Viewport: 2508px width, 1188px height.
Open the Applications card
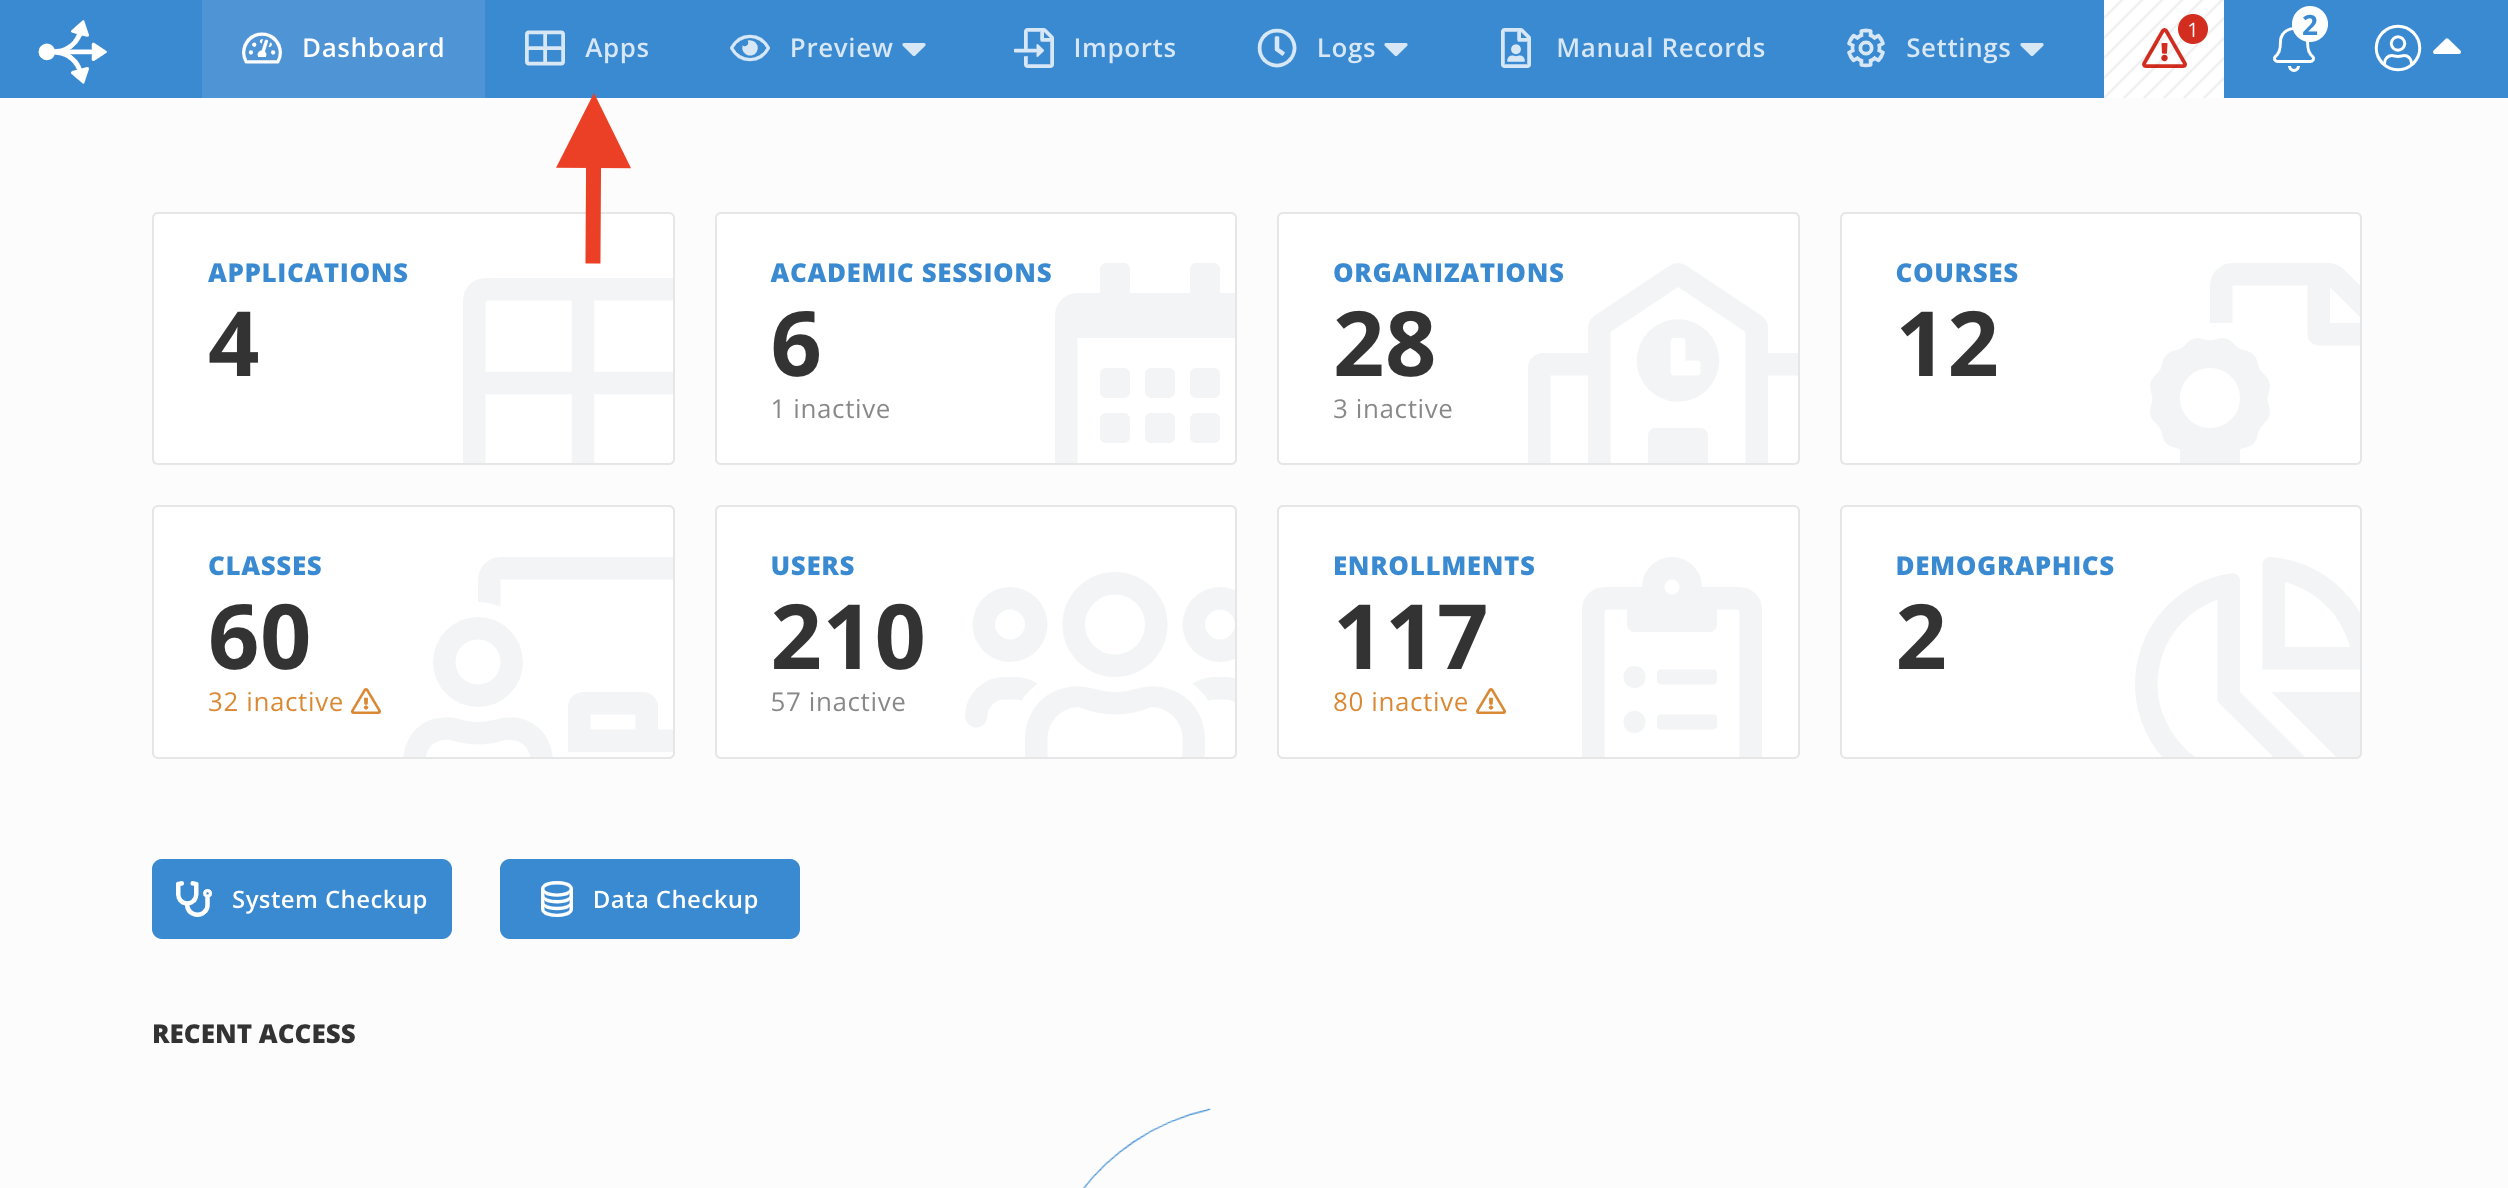[413, 338]
